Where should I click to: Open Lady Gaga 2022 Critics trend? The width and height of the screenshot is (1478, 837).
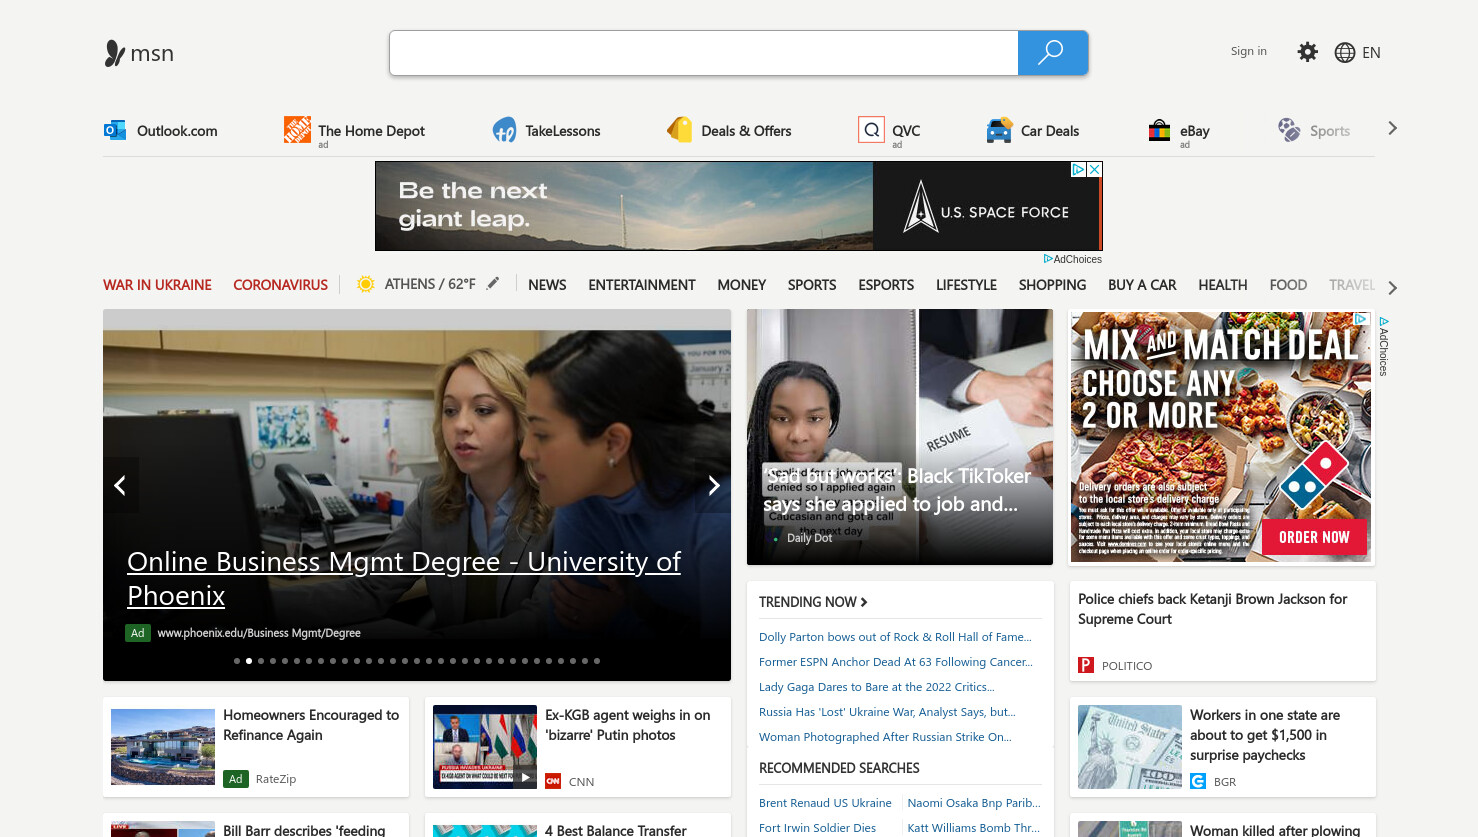[877, 687]
